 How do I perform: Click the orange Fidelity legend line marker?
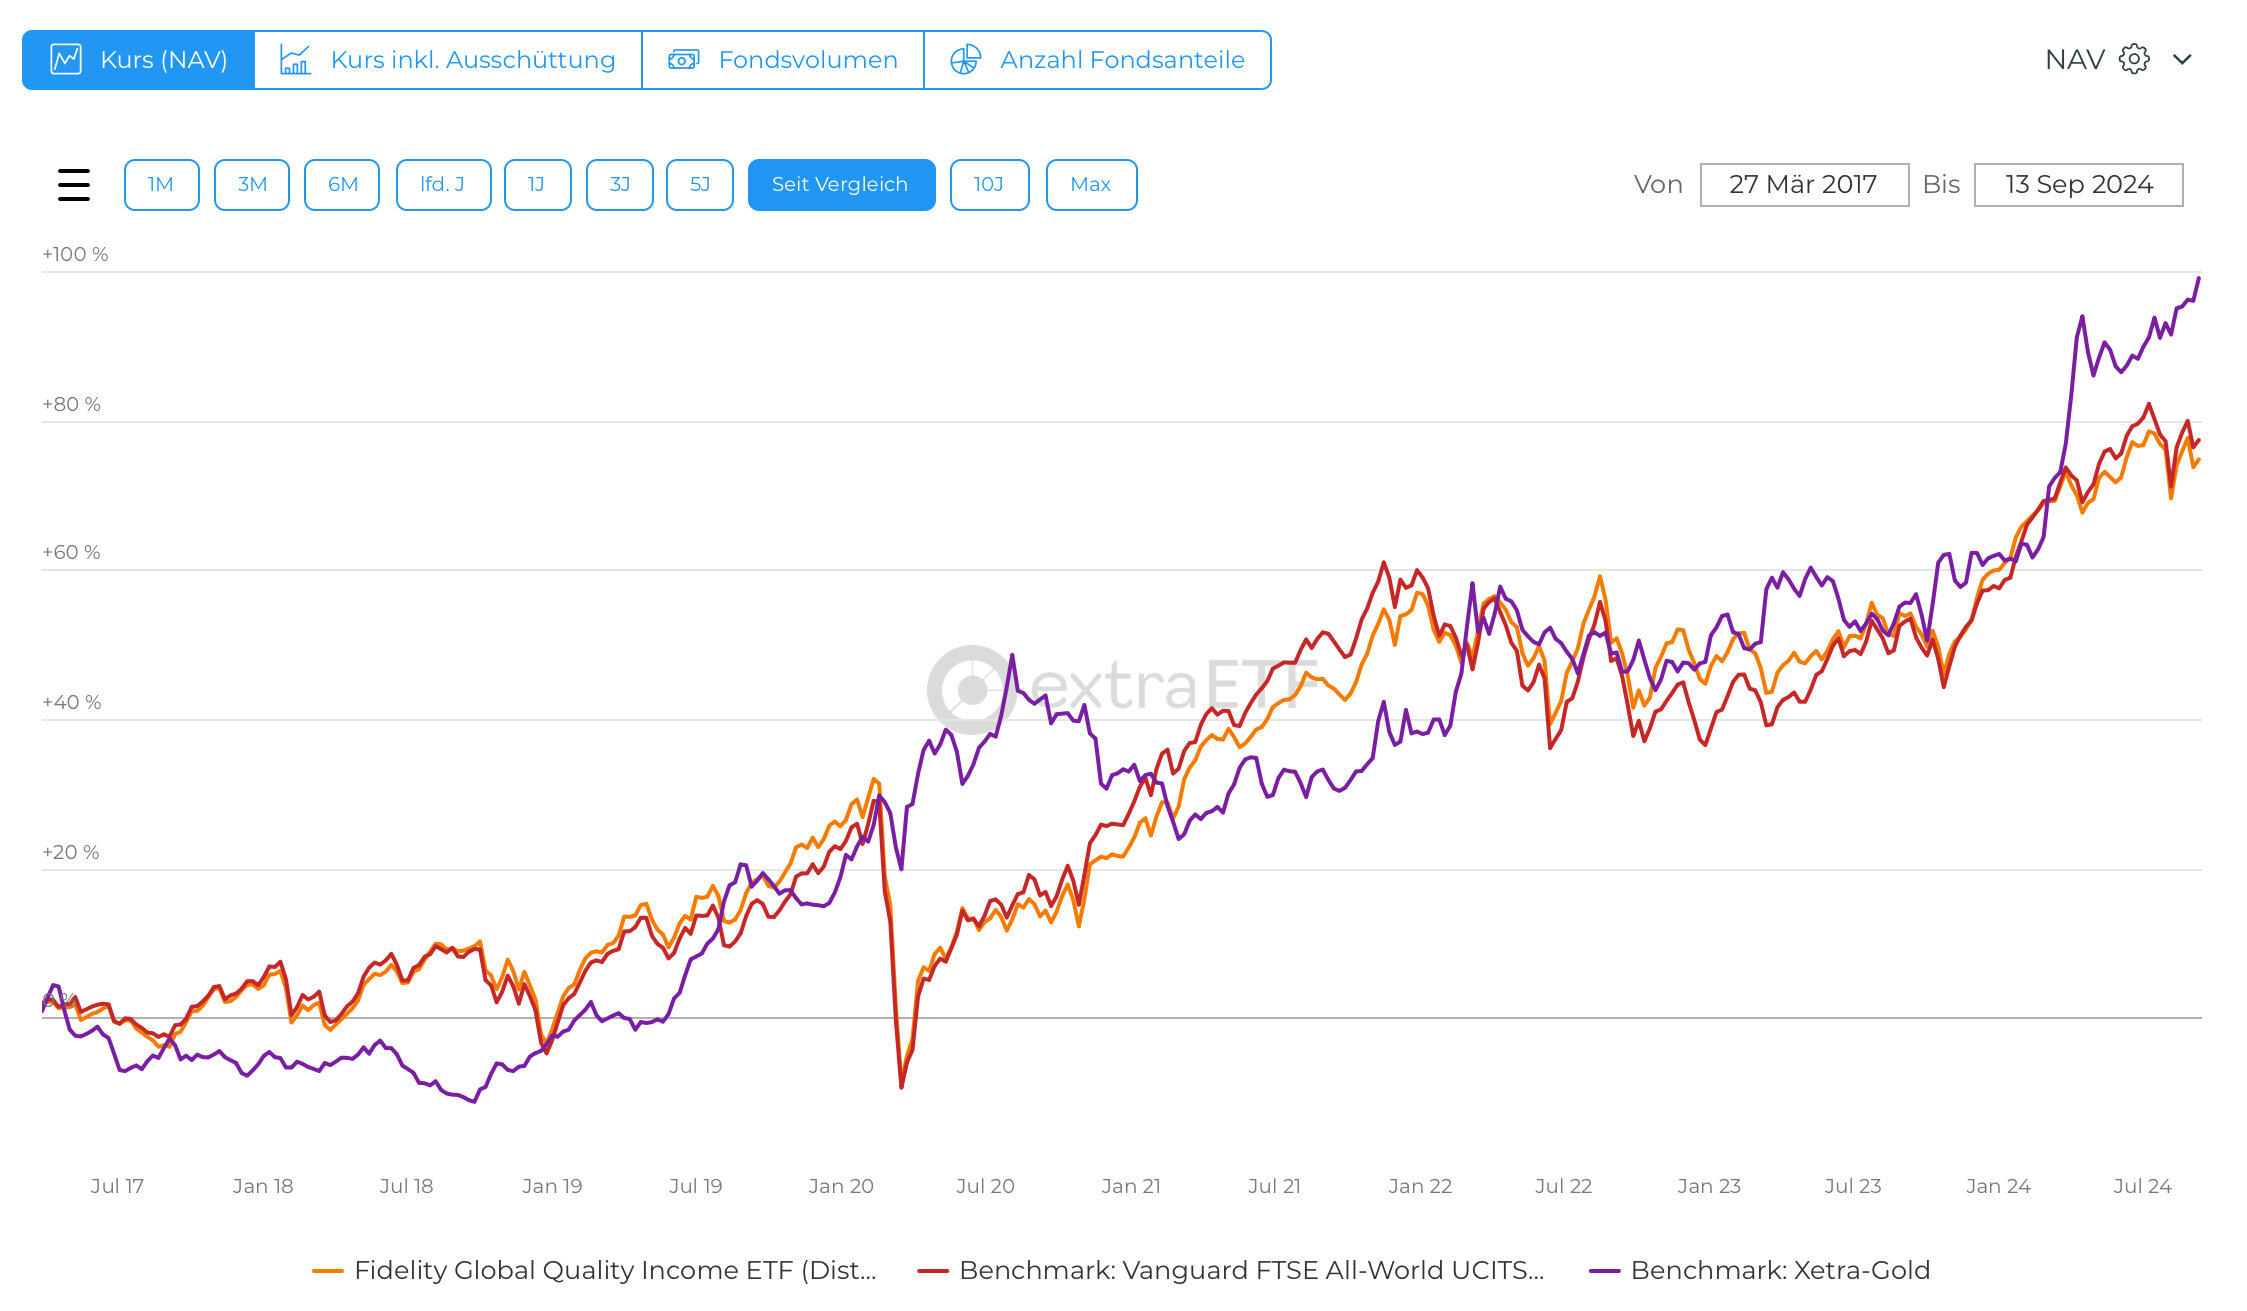tap(328, 1271)
